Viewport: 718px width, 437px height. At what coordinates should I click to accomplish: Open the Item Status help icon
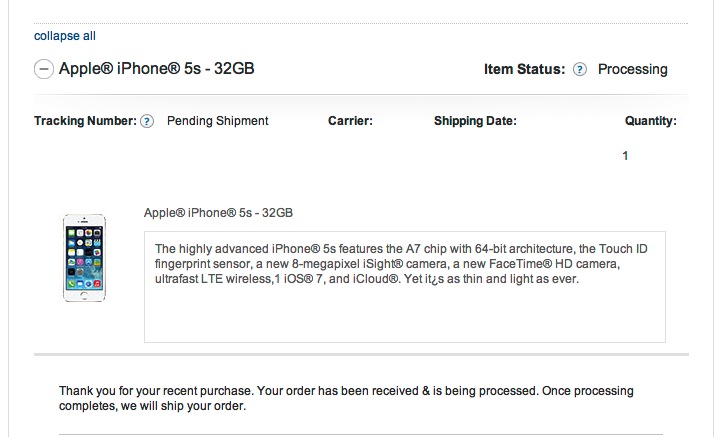pos(580,69)
